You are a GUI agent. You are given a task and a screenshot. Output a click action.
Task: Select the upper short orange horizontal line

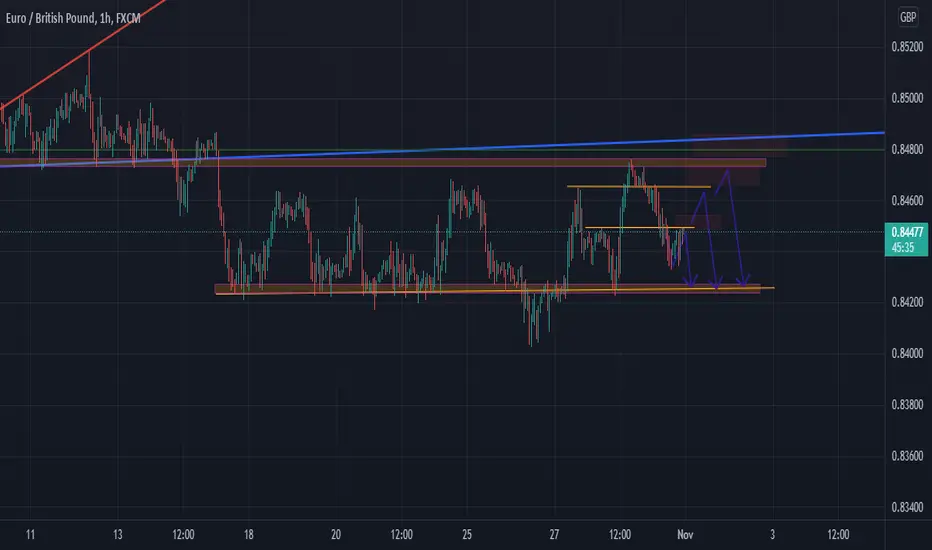tap(639, 187)
